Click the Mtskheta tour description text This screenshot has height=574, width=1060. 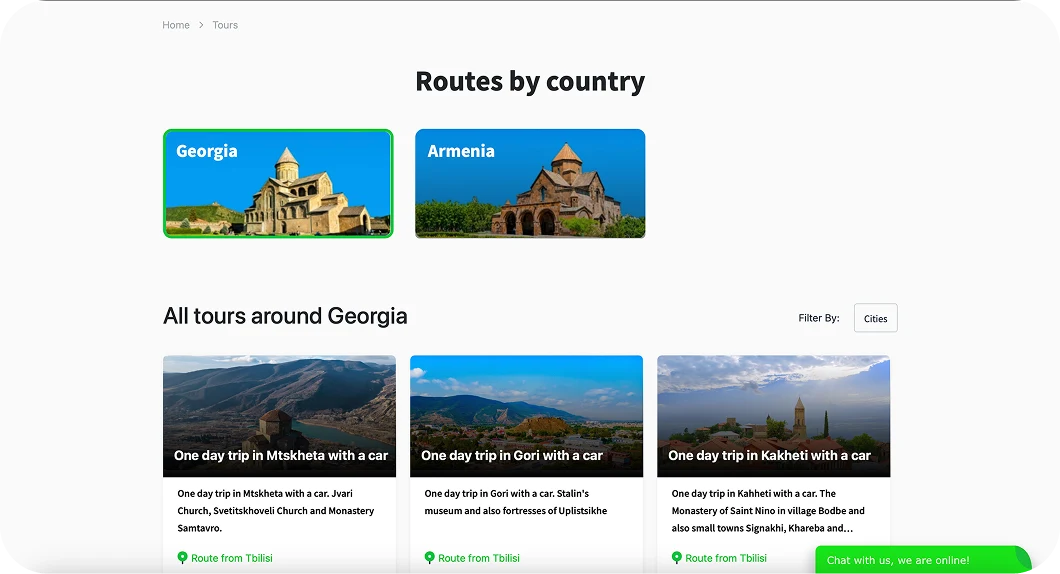[275, 510]
